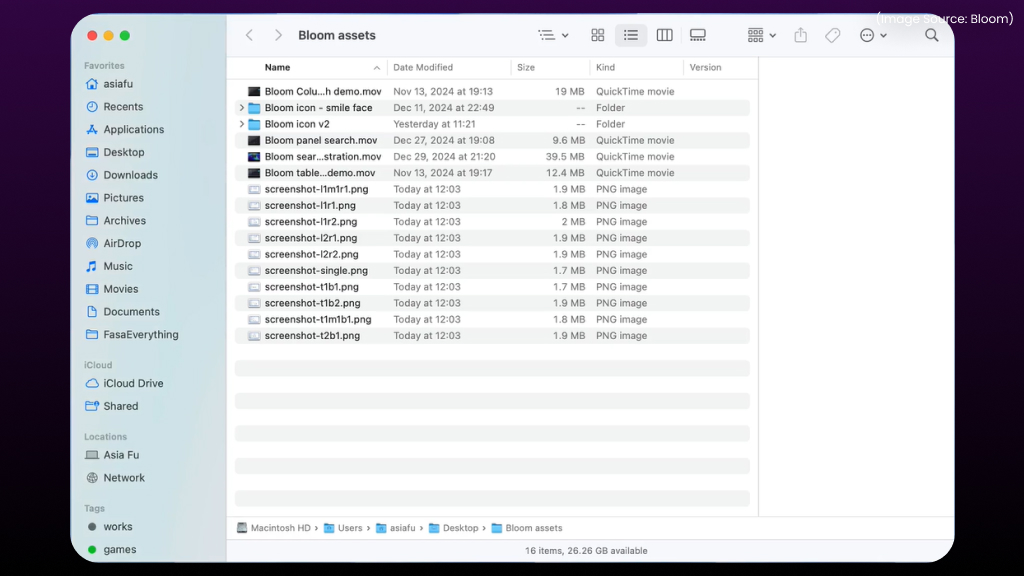The image size is (1024, 576).
Task: Click the Movies icon in sidebar
Action: tap(92, 289)
